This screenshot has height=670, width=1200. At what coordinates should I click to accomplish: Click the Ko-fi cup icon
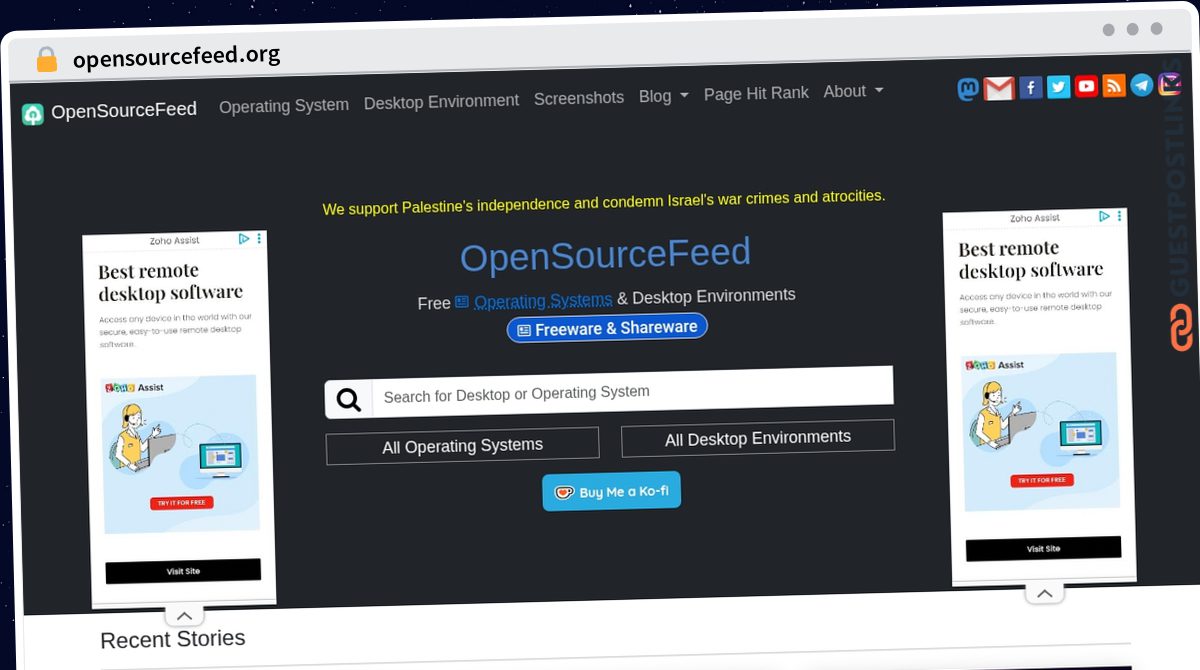coord(564,493)
